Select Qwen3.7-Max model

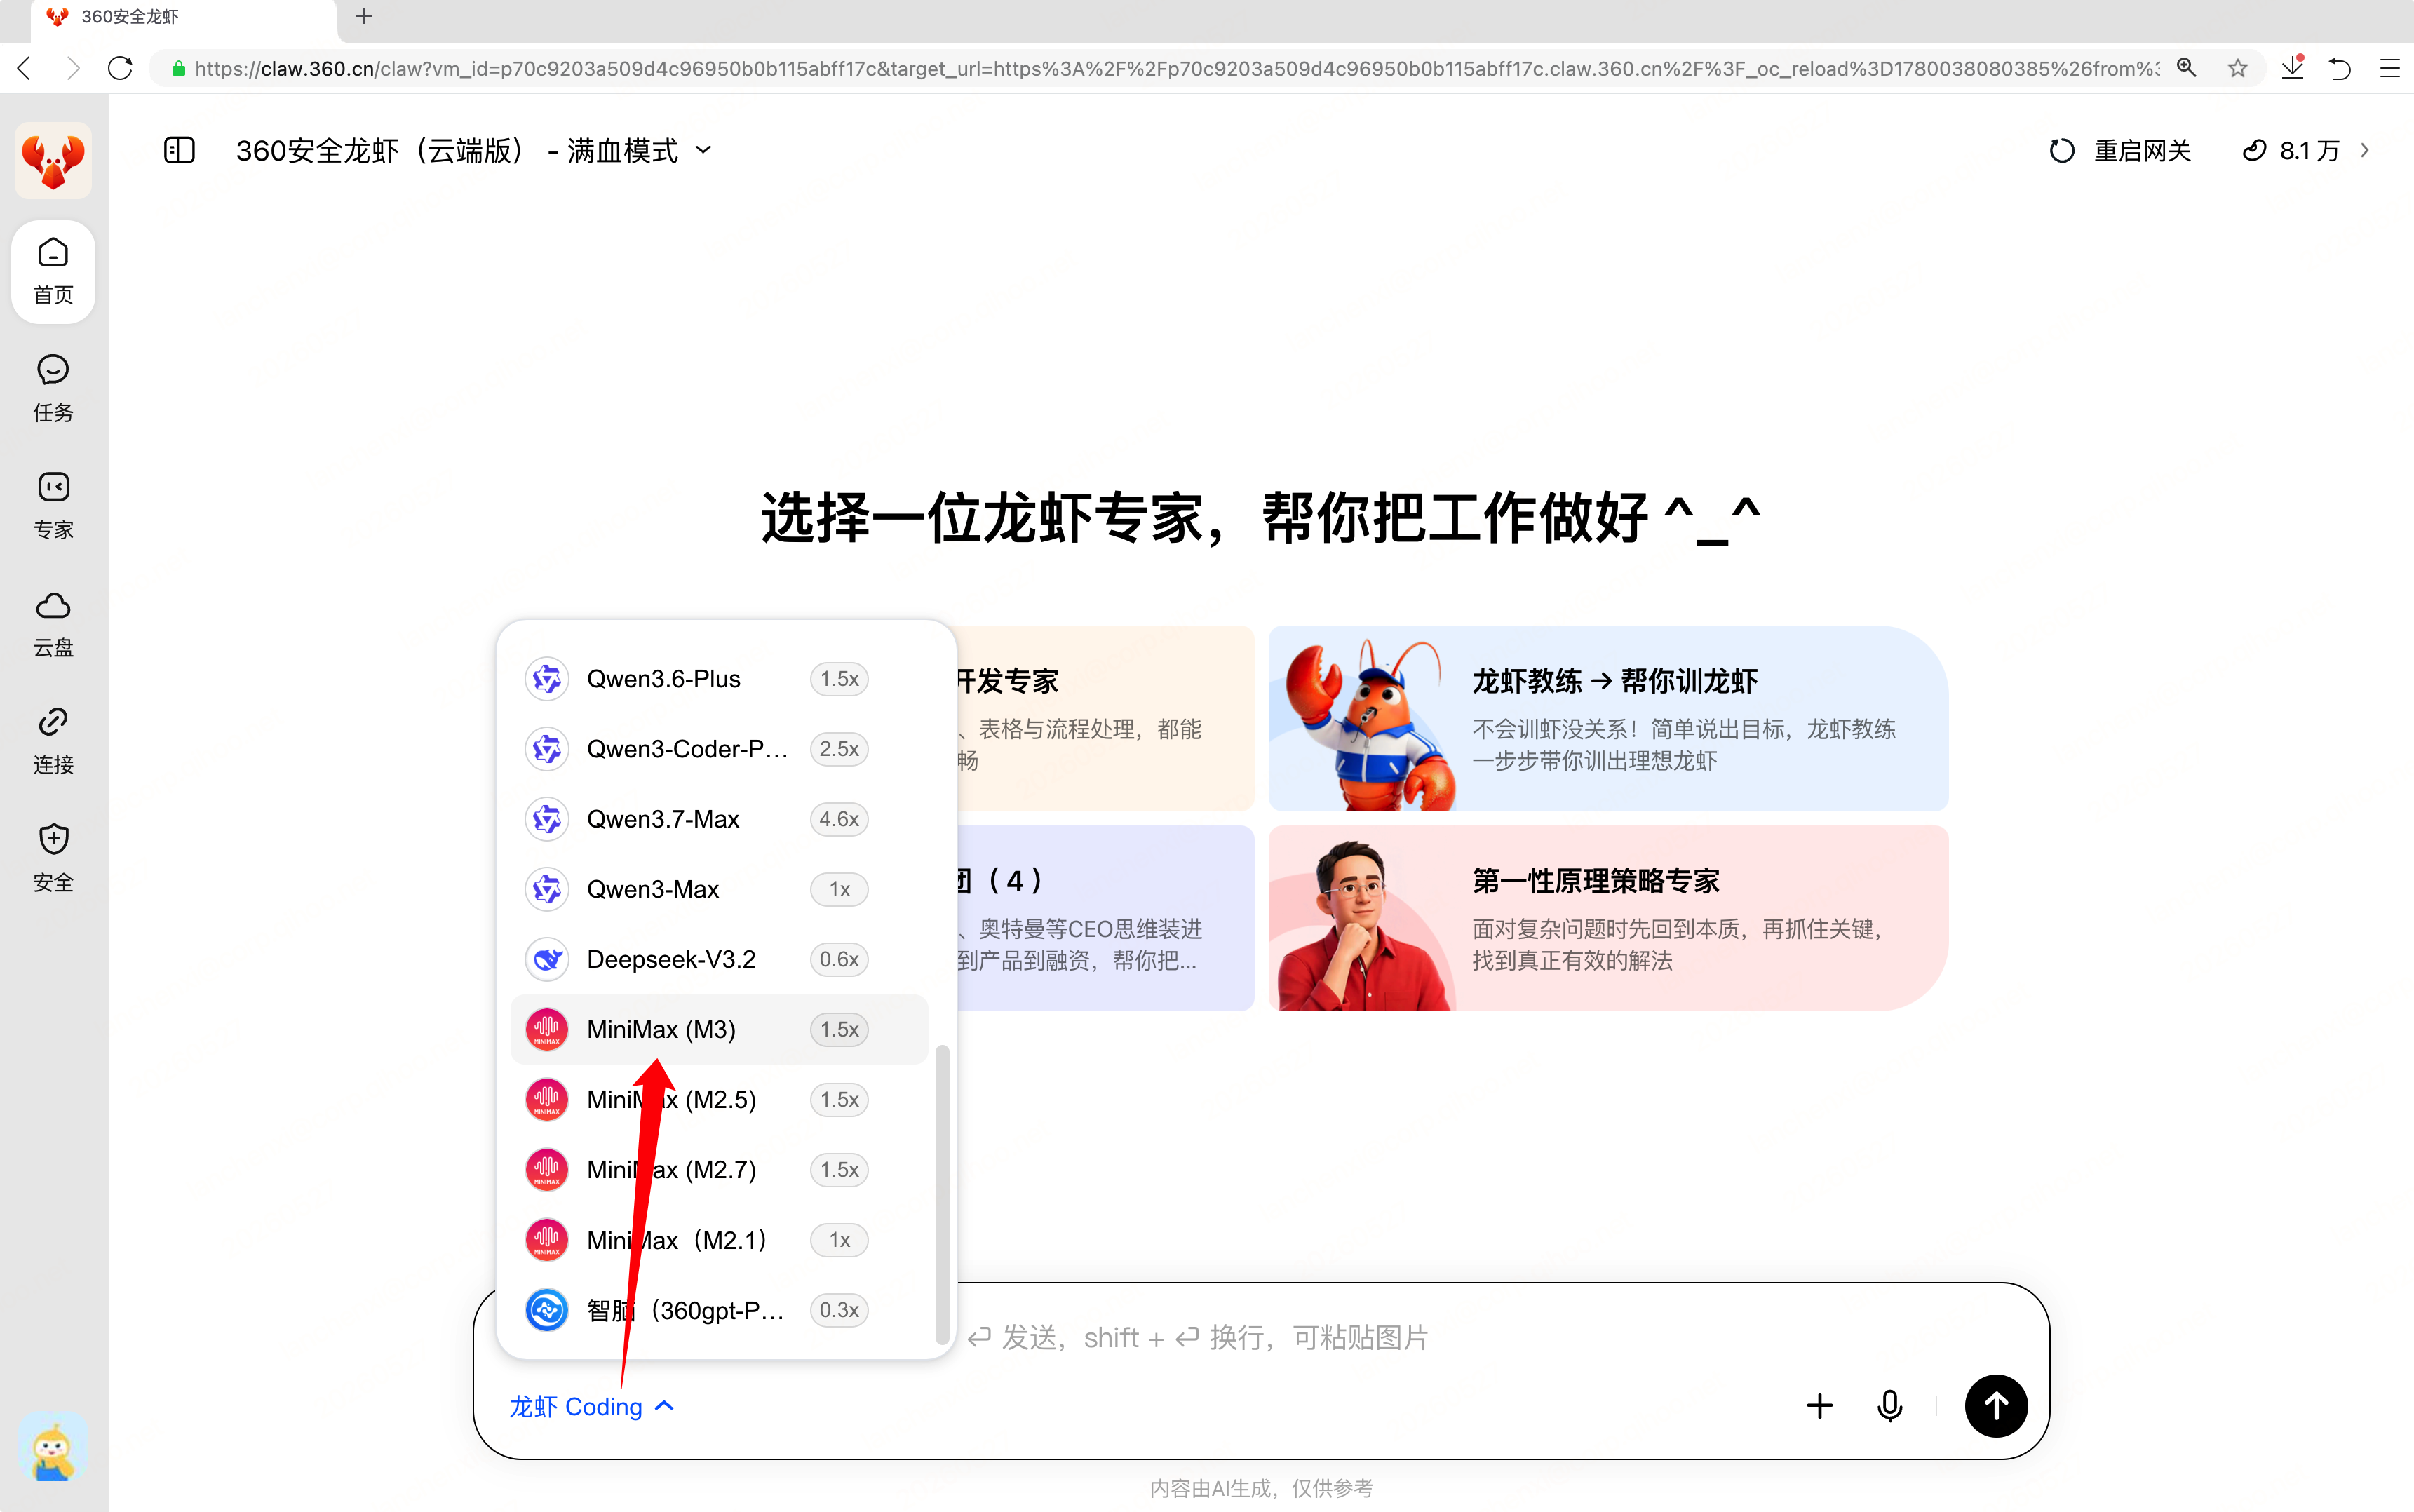pos(719,819)
